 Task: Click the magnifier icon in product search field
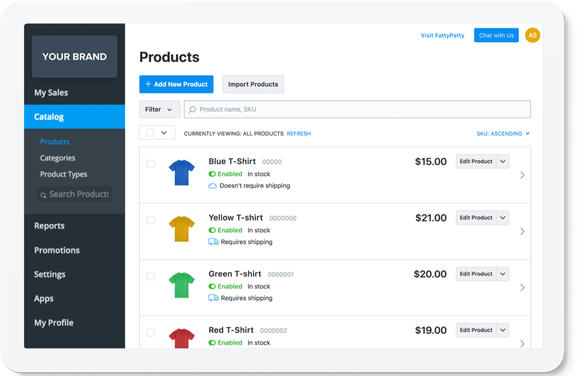(x=192, y=109)
